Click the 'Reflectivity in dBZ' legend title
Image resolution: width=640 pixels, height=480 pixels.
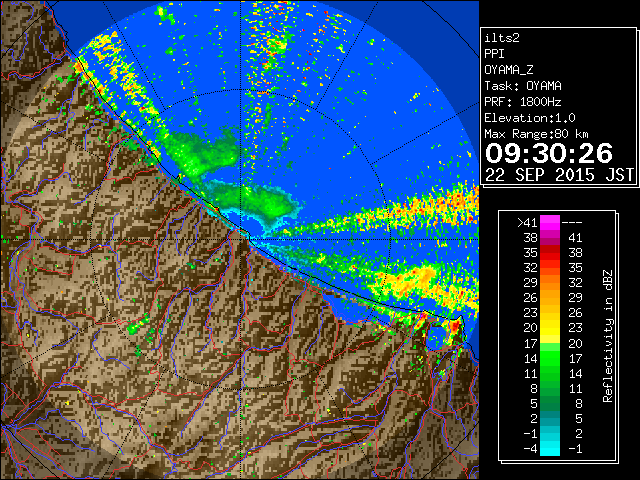click(608, 336)
